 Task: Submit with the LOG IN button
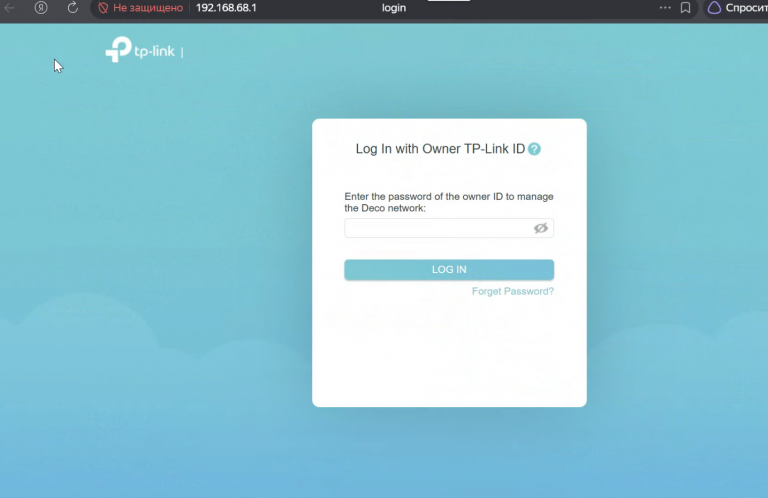pyautogui.click(x=449, y=270)
